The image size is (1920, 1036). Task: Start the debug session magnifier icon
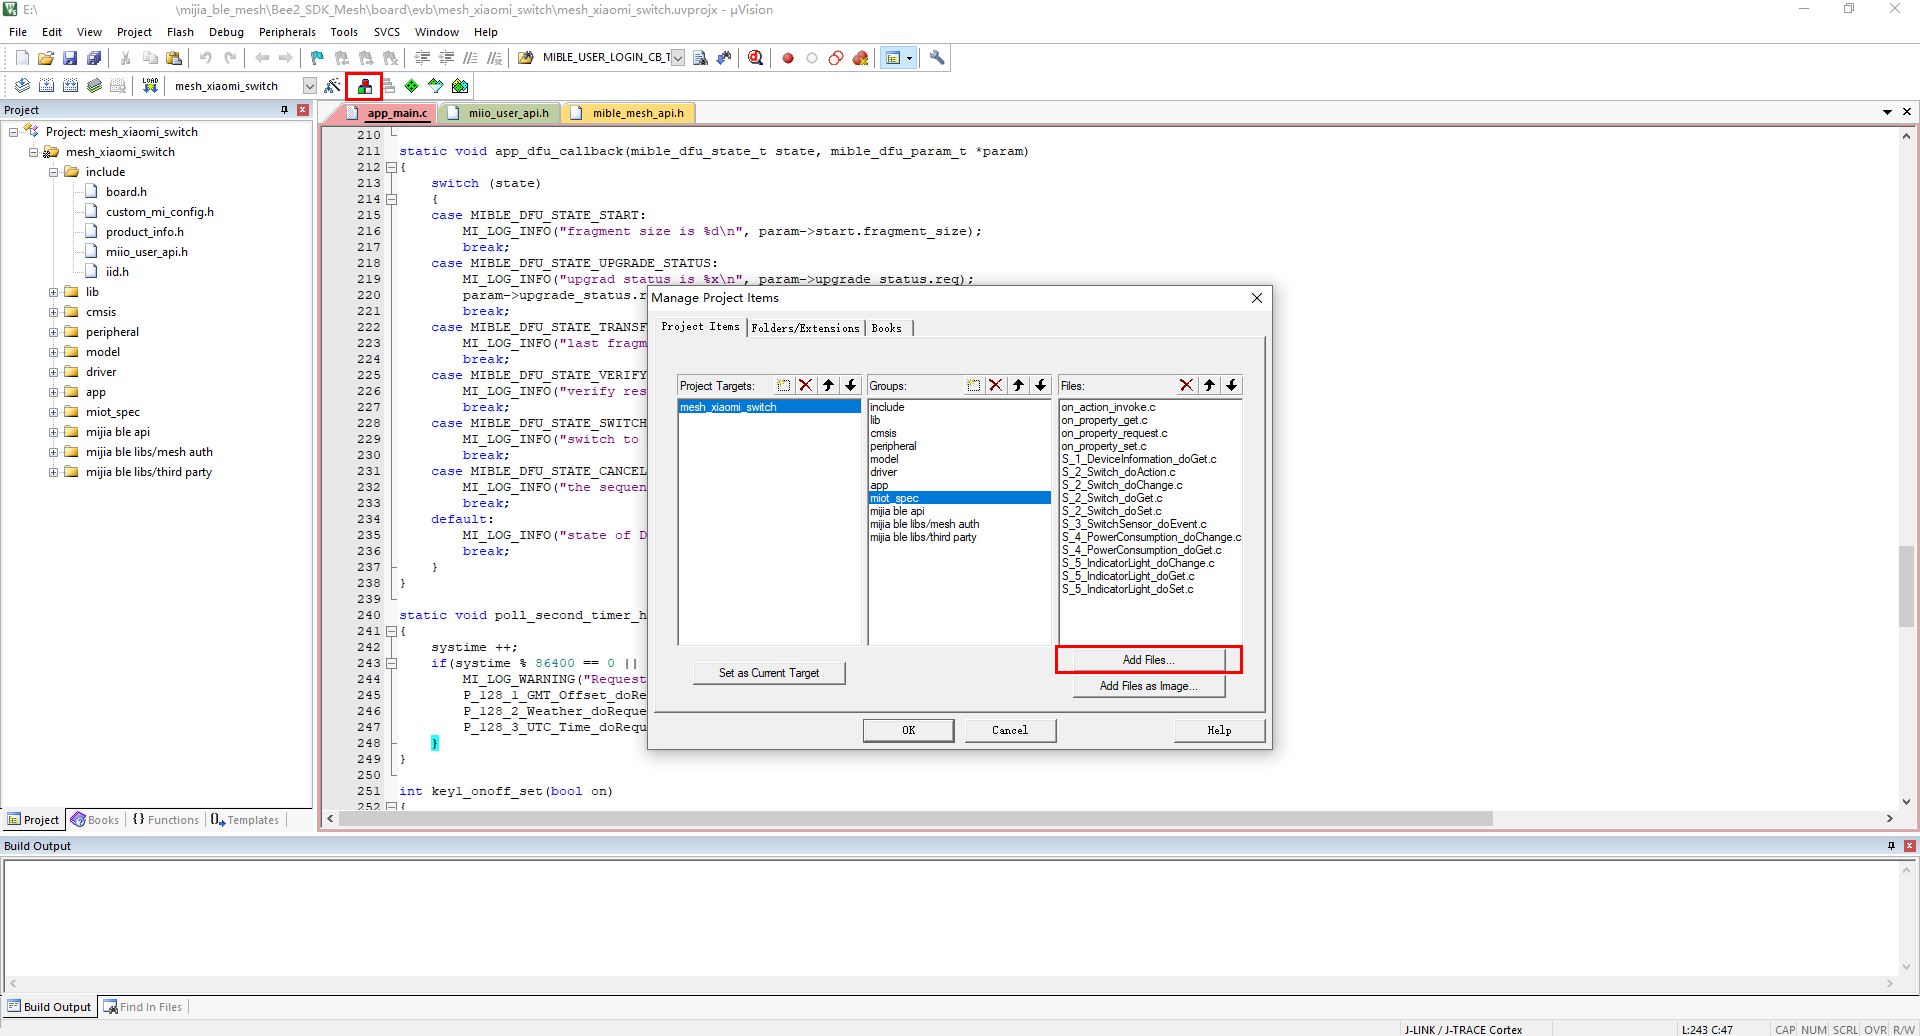(x=755, y=58)
